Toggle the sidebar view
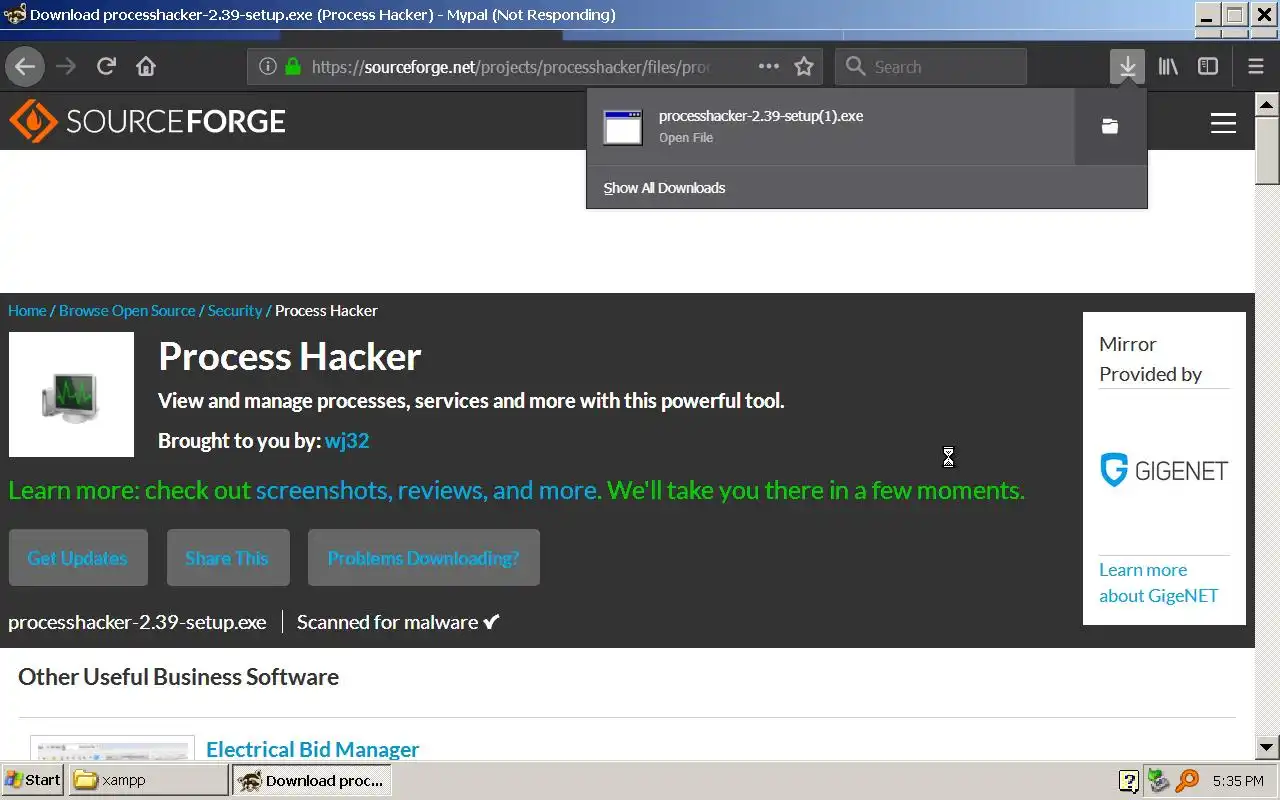Image resolution: width=1280 pixels, height=800 pixels. pos(1208,67)
